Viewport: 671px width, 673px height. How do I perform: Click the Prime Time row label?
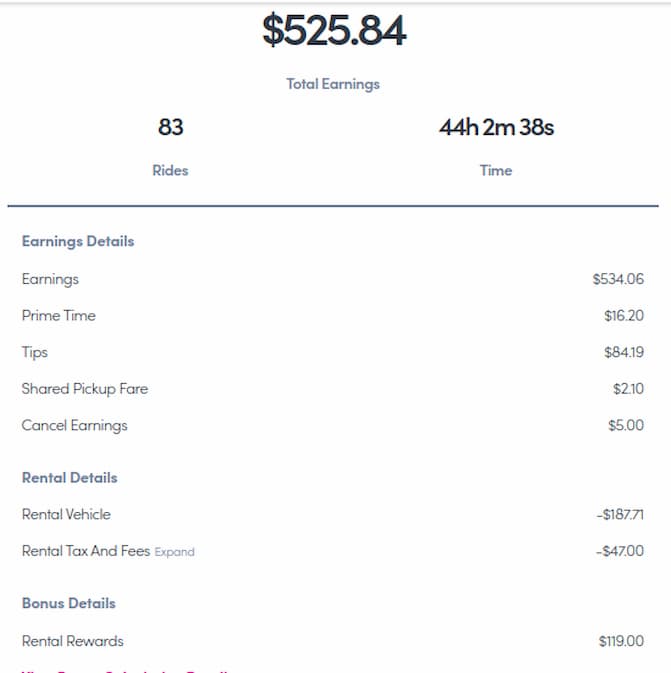(x=59, y=315)
